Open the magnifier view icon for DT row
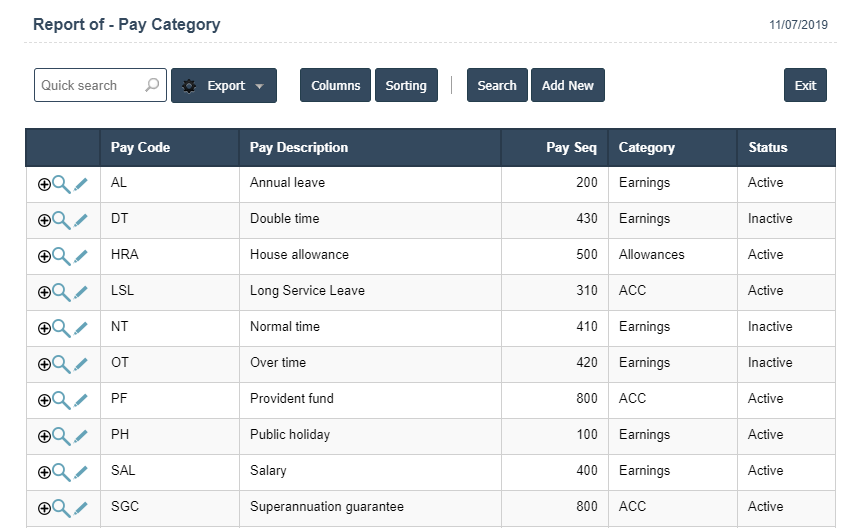The width and height of the screenshot is (853, 528). [x=62, y=220]
